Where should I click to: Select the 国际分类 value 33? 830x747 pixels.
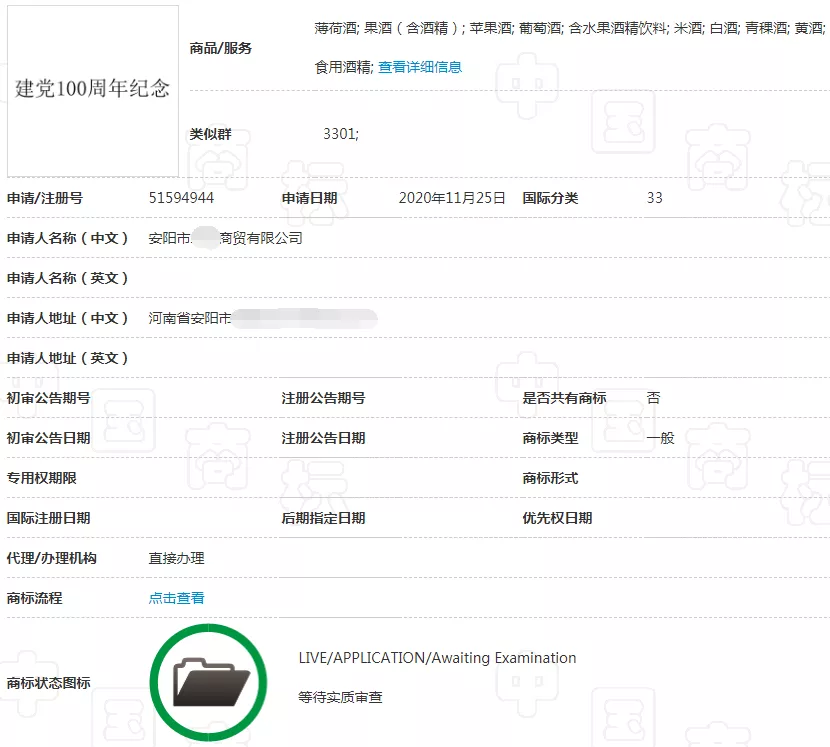click(x=655, y=198)
